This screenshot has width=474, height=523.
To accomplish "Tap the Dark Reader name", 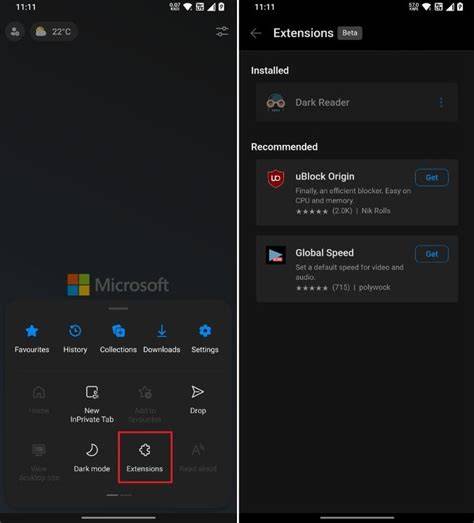I will 322,102.
